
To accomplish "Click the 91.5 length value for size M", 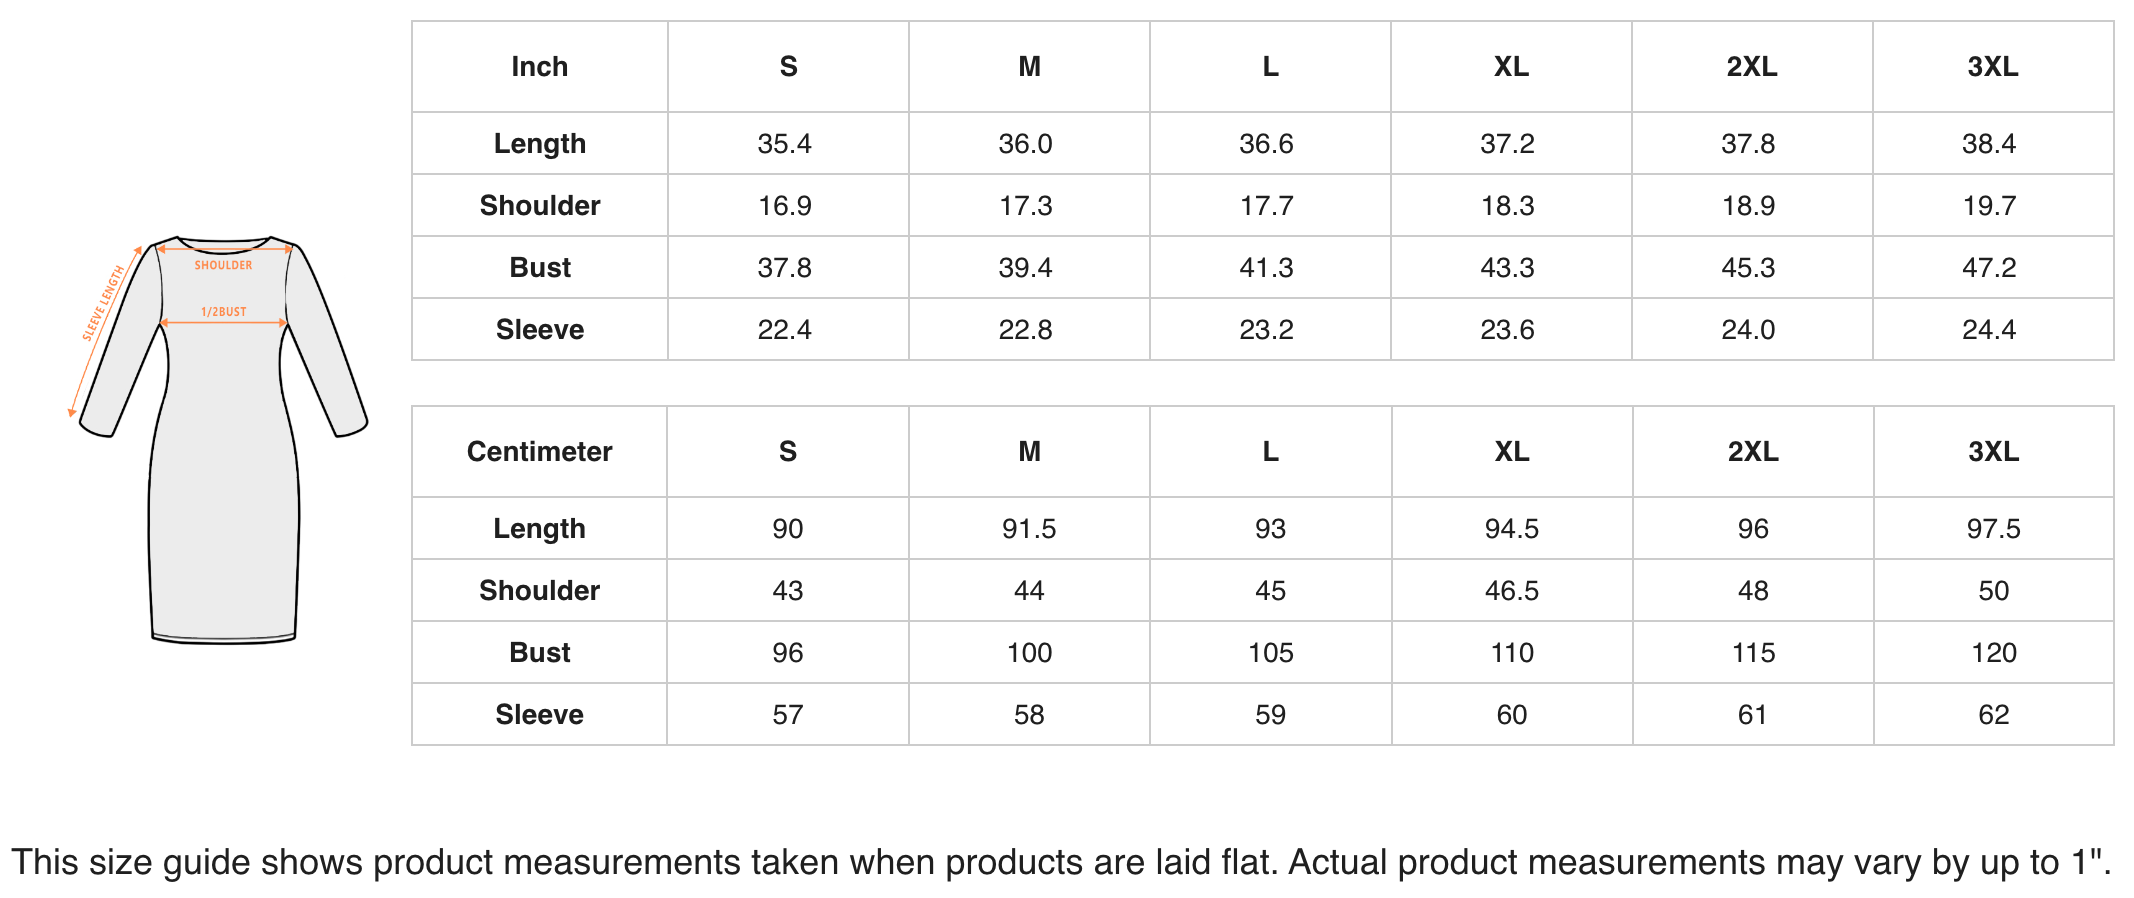I will coord(1029,529).
